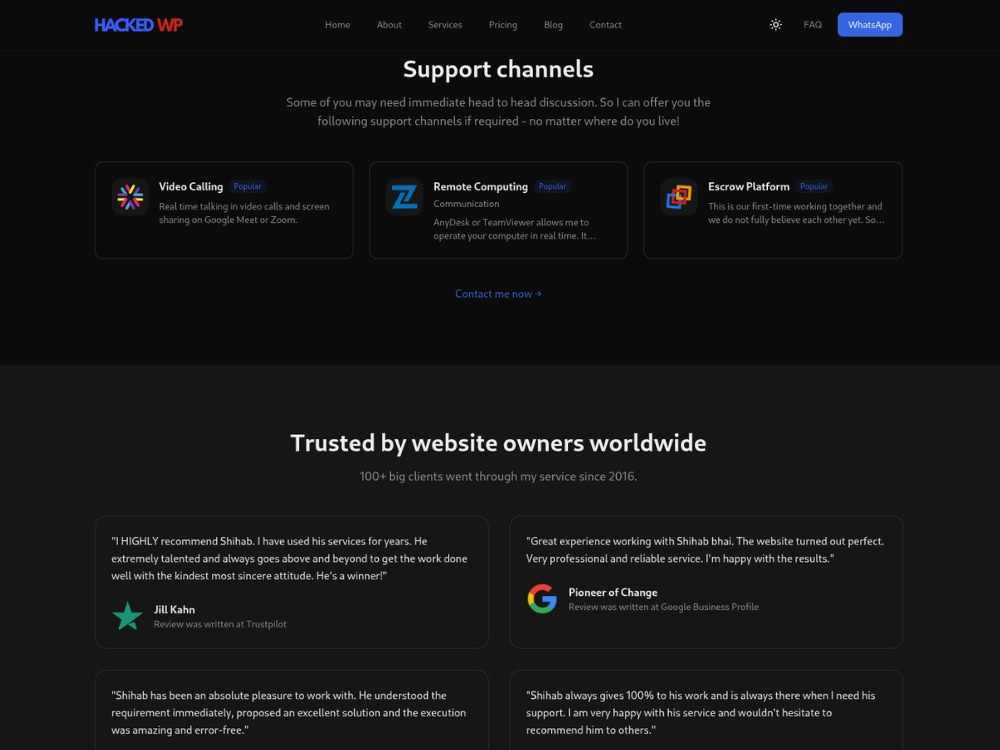Click the Google logo by Pioneer of Change
Screen dimensions: 1000x750
(x=542, y=599)
